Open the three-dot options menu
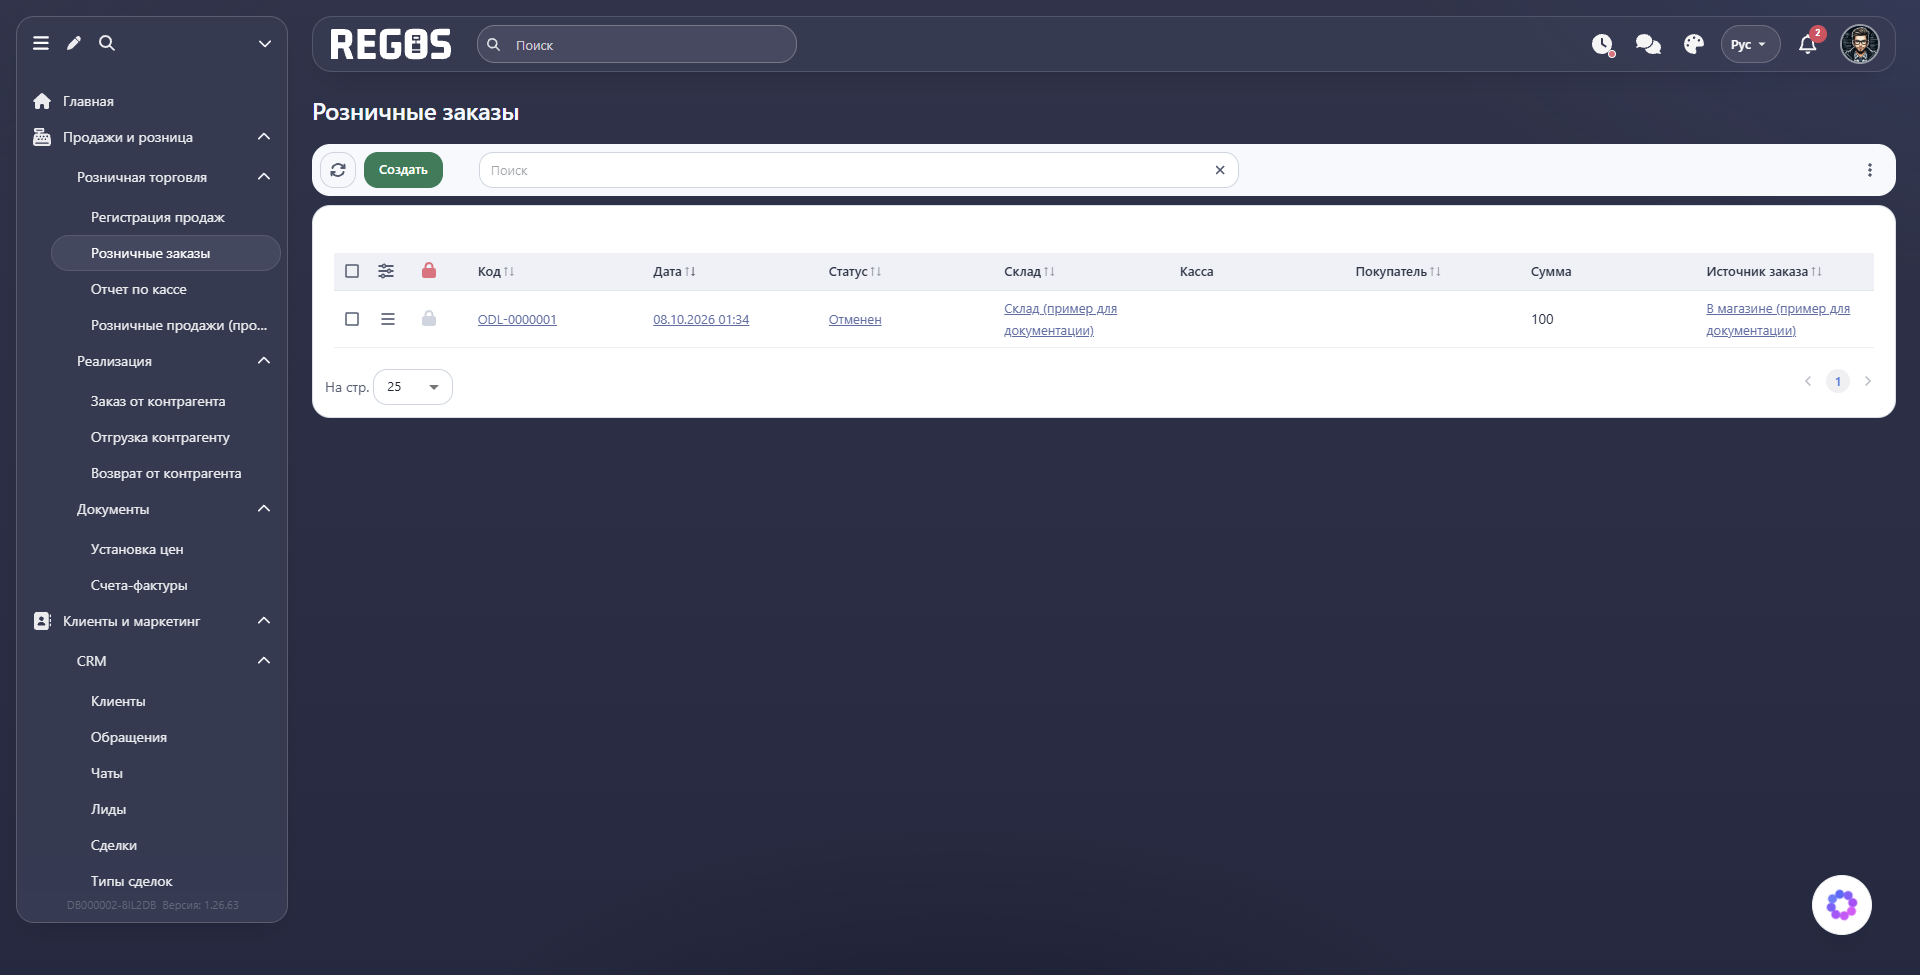 pos(1870,170)
